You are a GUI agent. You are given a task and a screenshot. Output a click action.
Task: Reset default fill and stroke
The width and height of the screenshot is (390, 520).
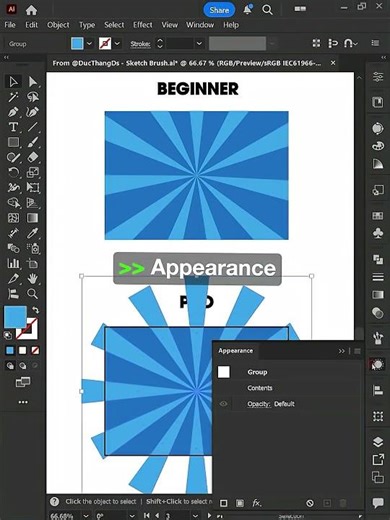8,335
